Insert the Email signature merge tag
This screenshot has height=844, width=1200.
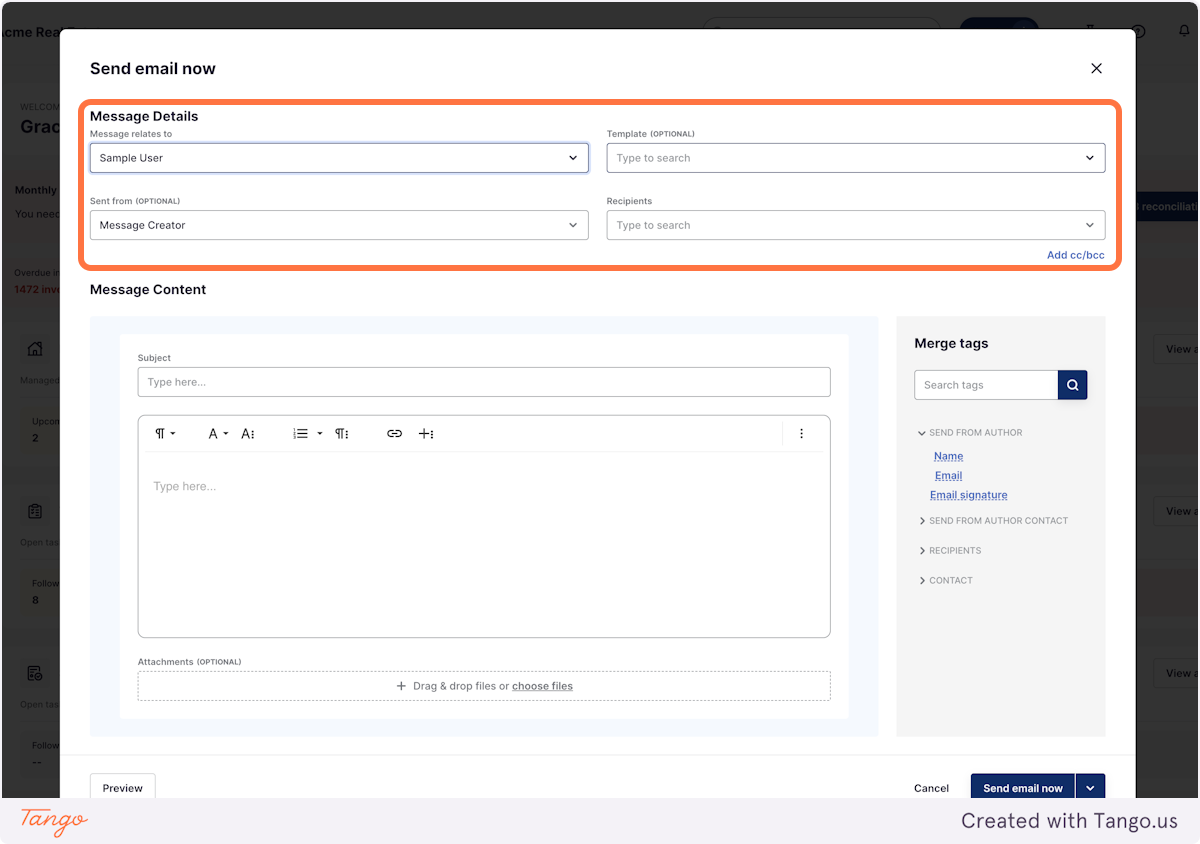point(968,495)
